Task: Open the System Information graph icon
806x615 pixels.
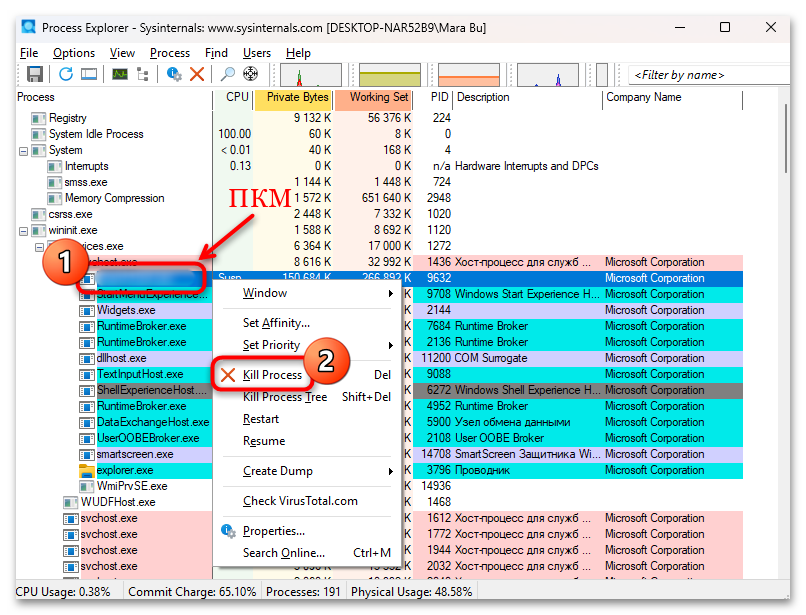Action: coord(120,75)
